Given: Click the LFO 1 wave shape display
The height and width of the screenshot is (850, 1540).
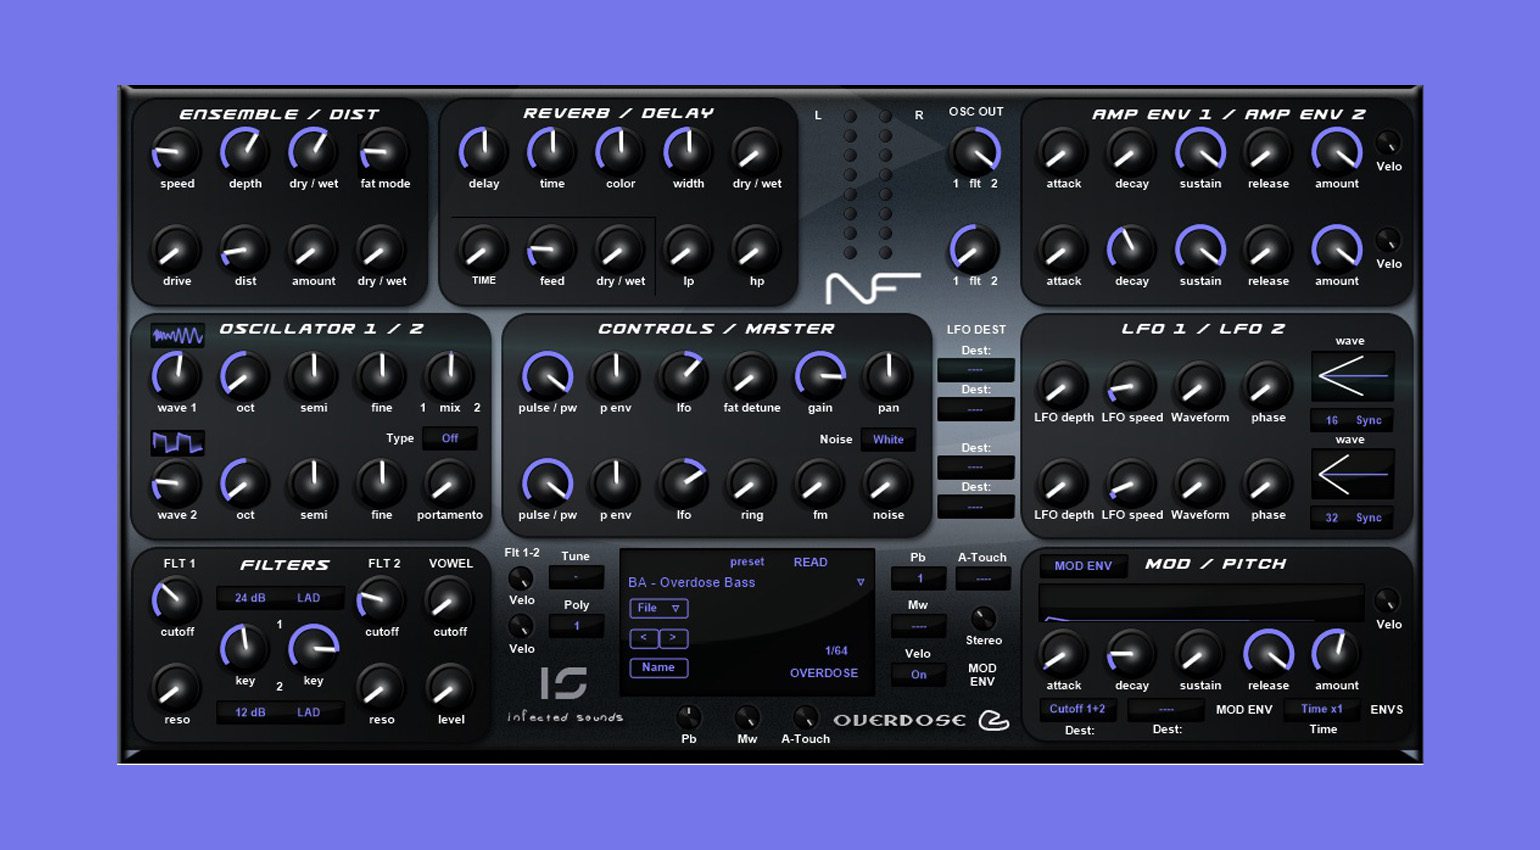Looking at the screenshot, I should pos(1352,376).
